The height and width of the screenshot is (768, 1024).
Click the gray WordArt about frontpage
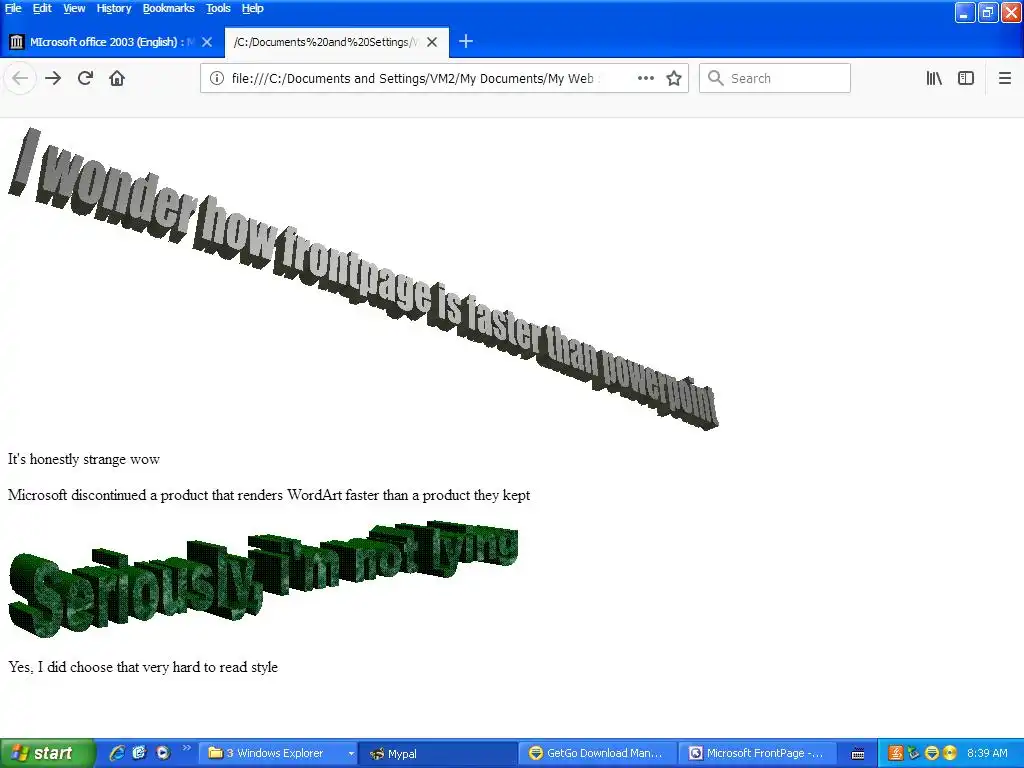[x=363, y=279]
